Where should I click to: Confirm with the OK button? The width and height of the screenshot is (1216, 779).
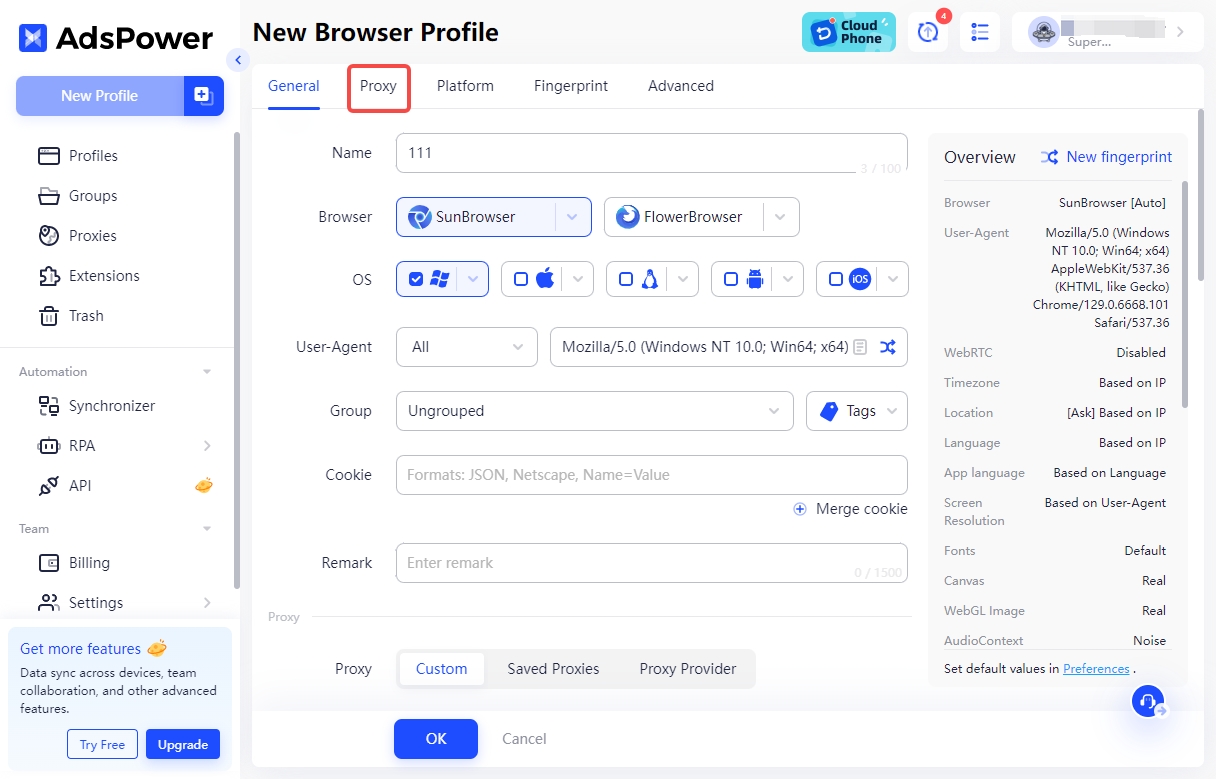436,739
